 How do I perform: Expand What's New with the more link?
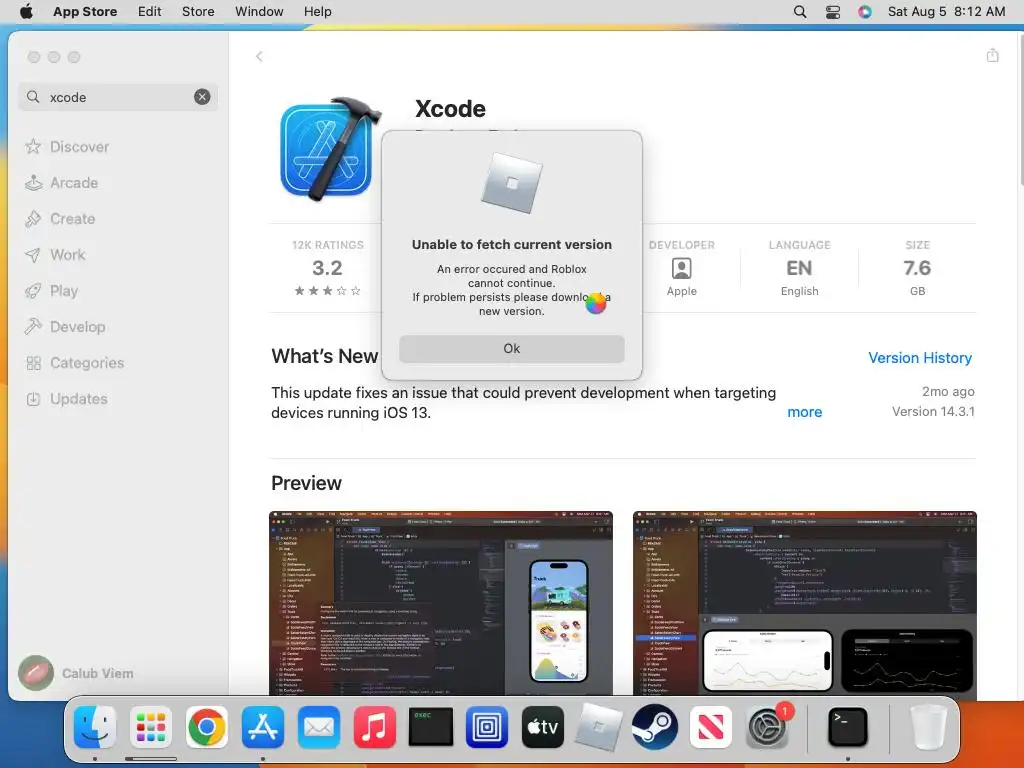point(805,412)
